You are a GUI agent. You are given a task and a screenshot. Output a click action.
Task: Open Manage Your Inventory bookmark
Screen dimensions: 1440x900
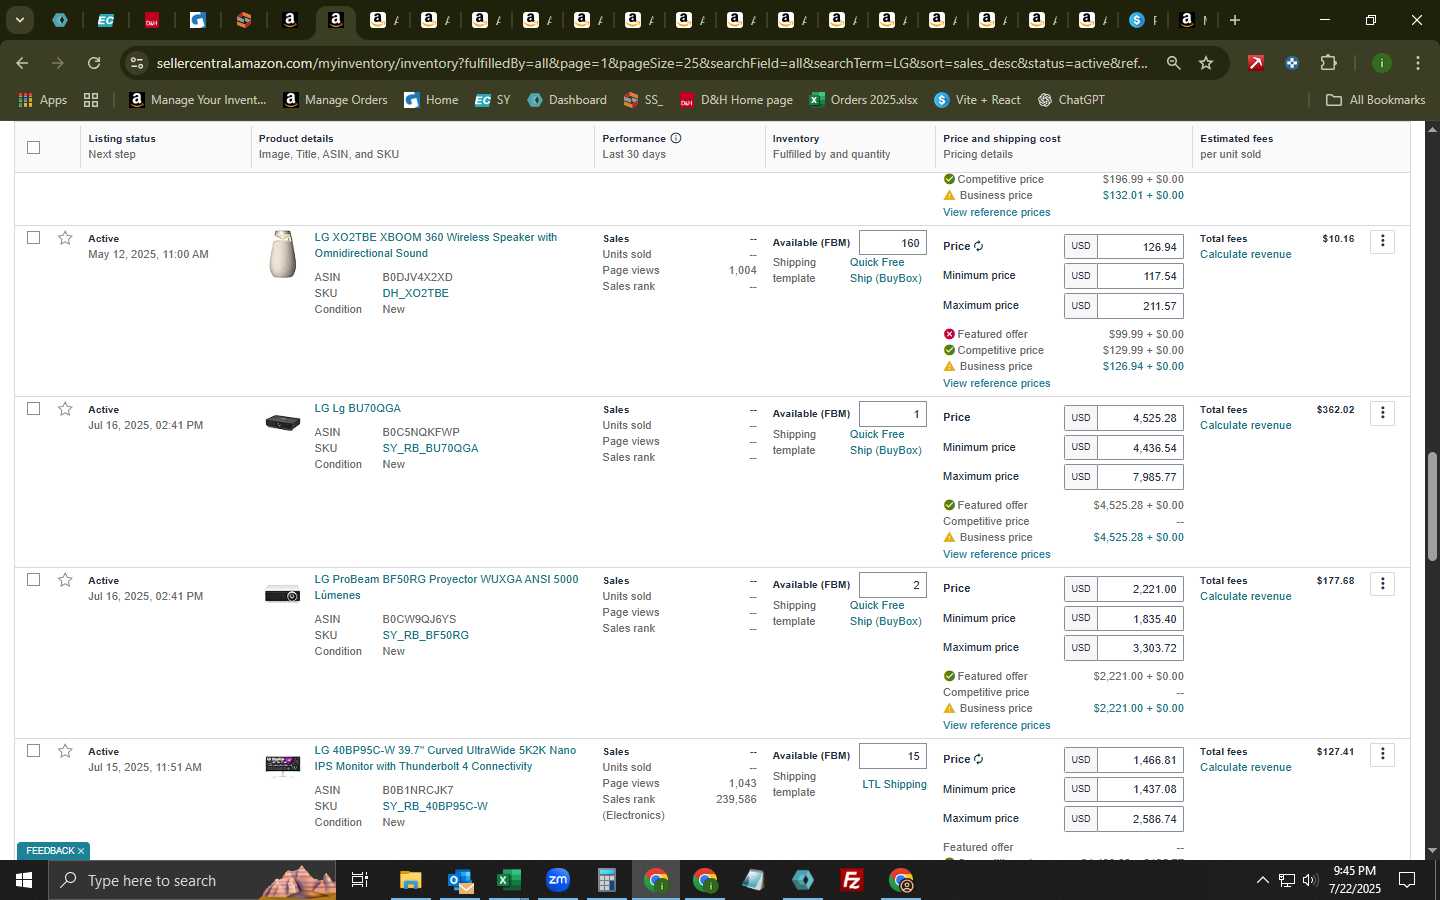point(198,100)
